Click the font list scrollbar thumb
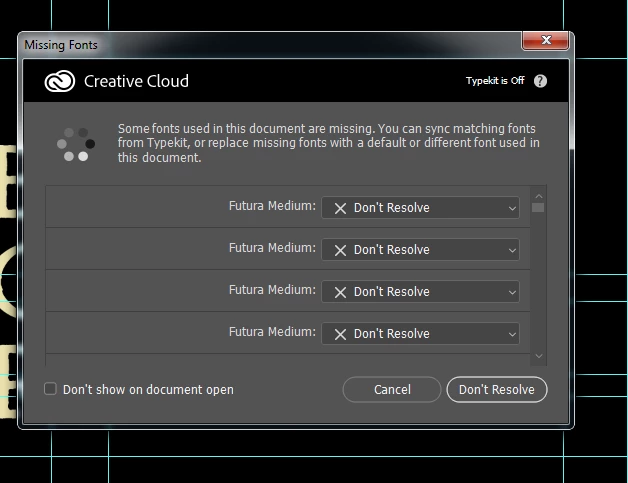The height and width of the screenshot is (483, 628). tap(538, 207)
